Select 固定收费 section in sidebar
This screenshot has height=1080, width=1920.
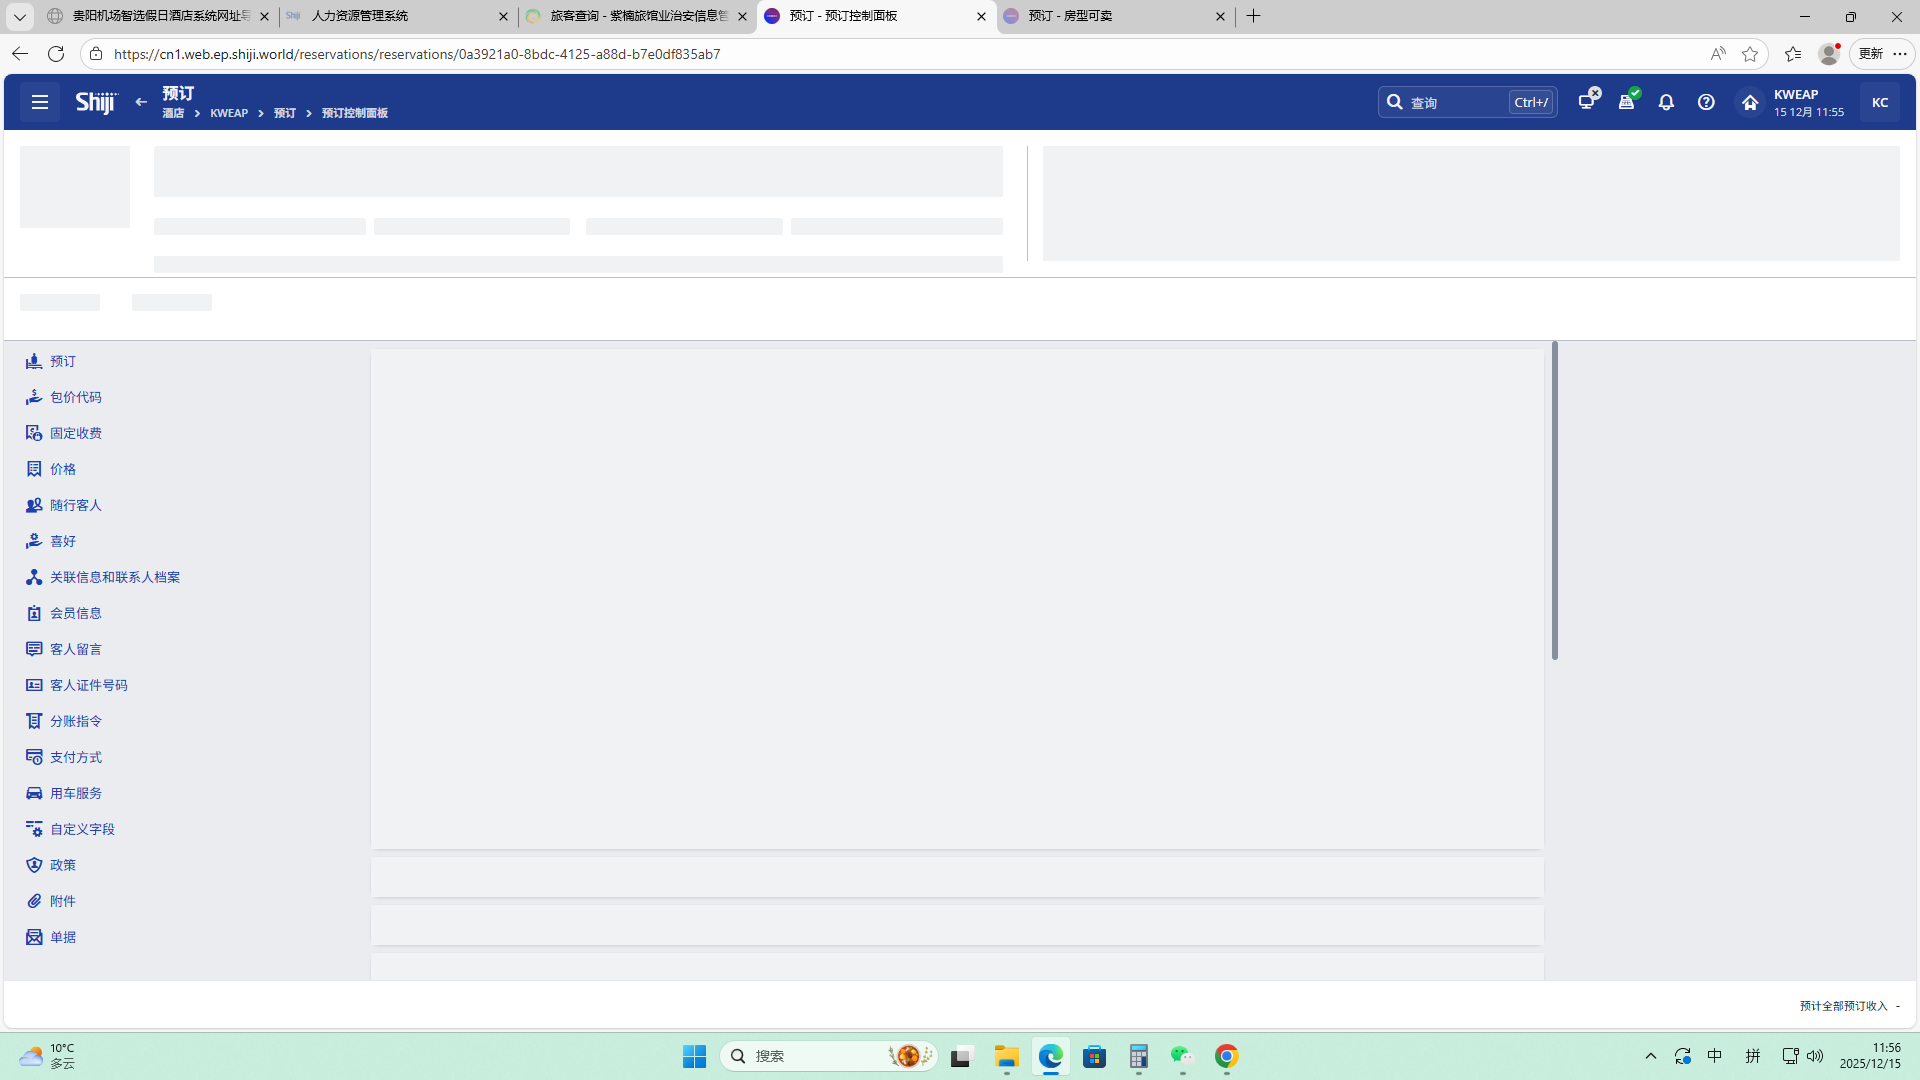pos(76,433)
